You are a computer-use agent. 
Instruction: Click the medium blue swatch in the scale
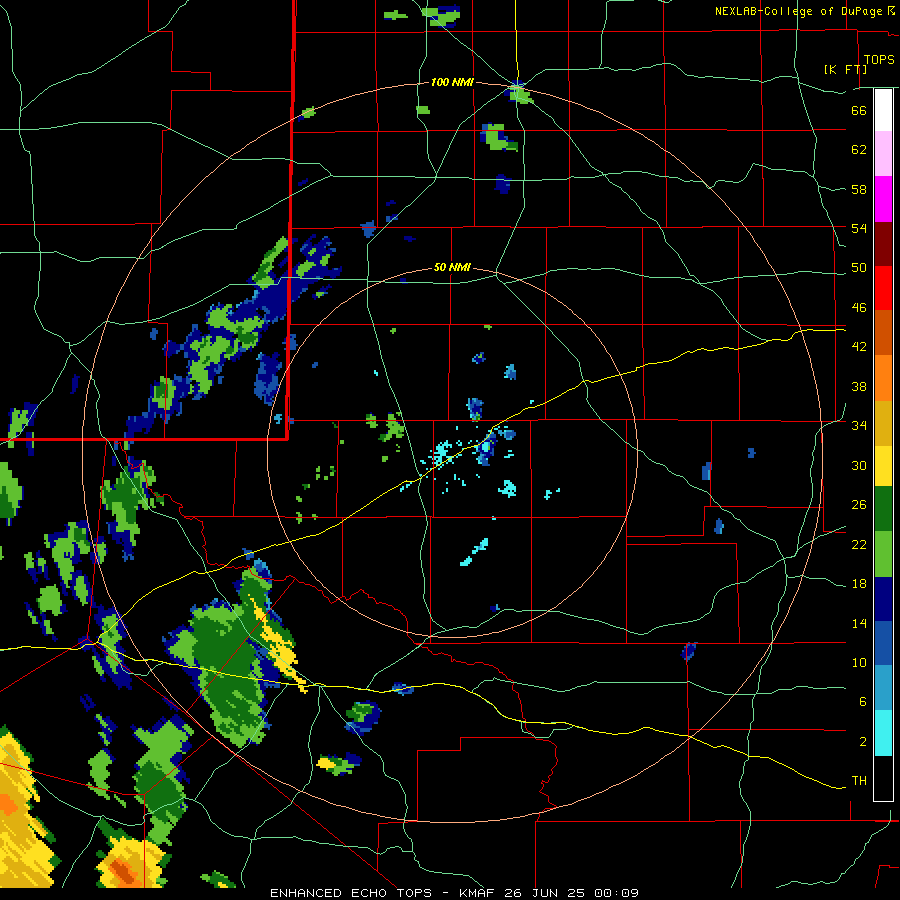pyautogui.click(x=883, y=643)
